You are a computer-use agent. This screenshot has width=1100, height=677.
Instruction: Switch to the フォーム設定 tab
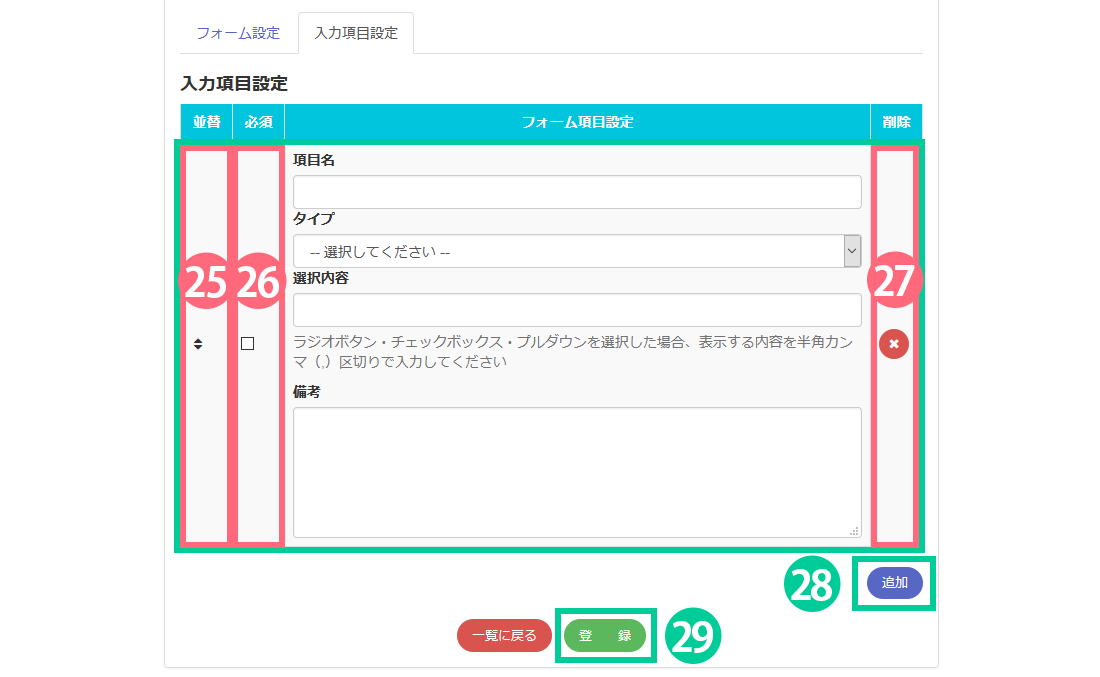[238, 33]
